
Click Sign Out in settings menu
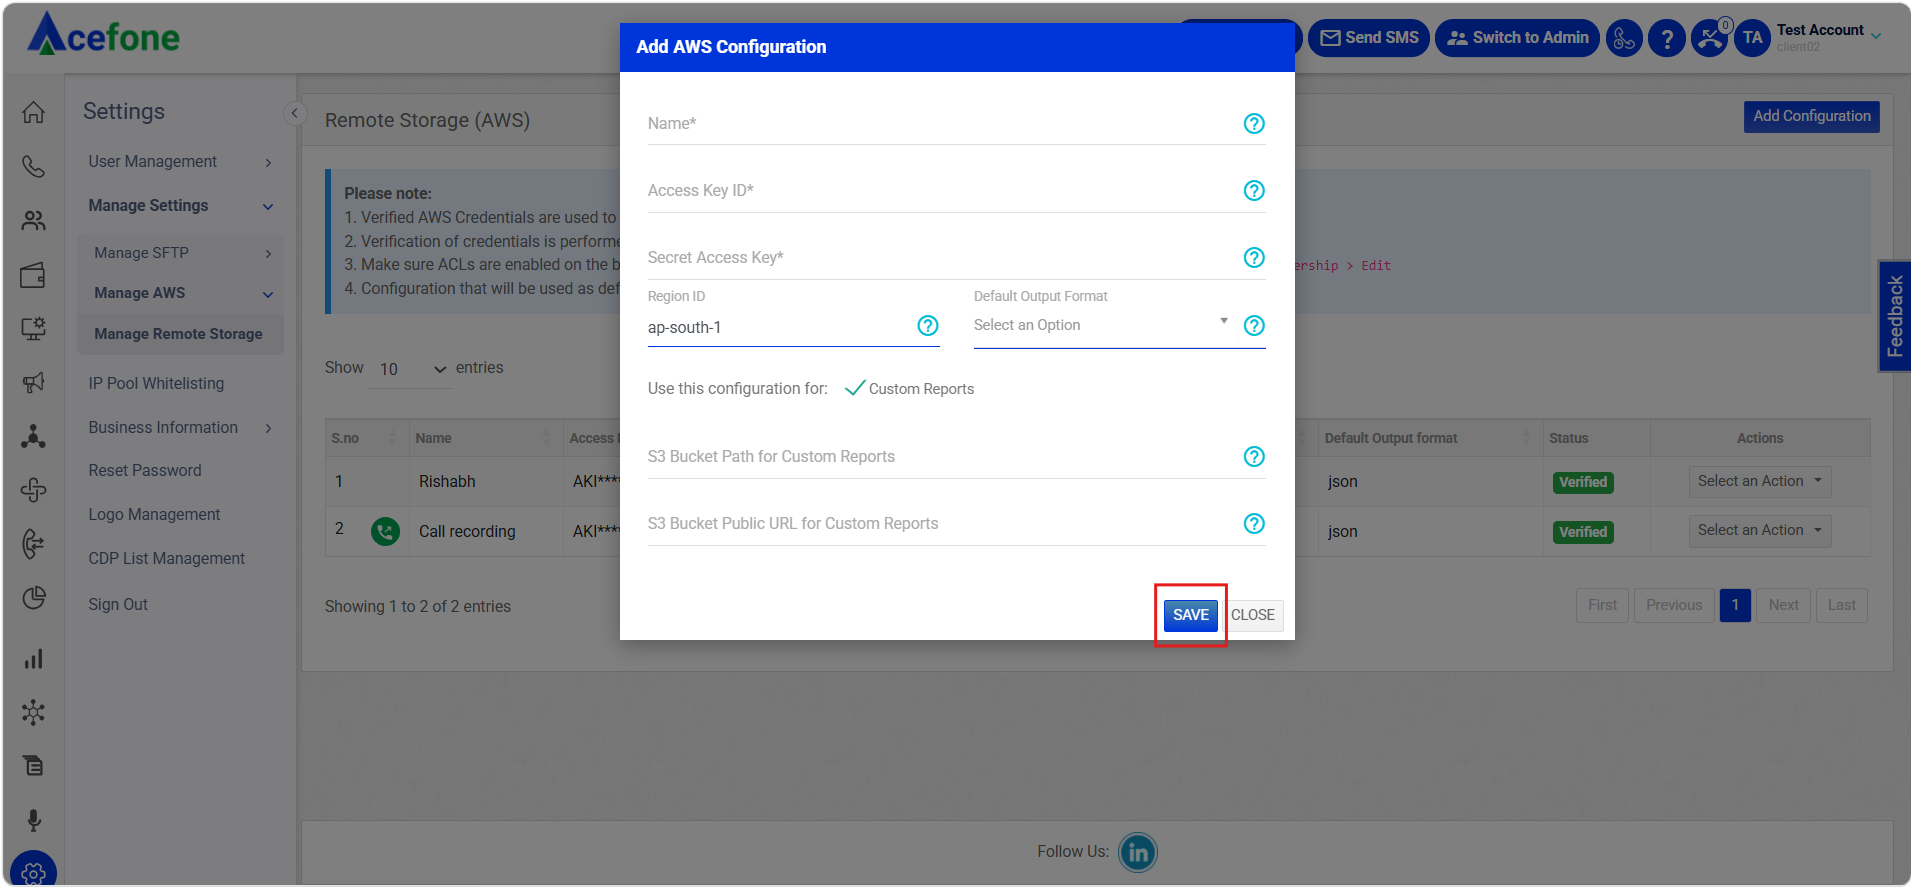tap(118, 604)
